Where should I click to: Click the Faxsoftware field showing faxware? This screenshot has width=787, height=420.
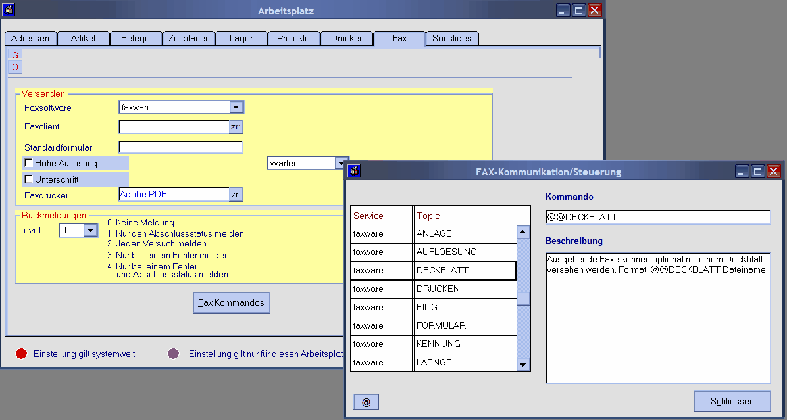175,107
